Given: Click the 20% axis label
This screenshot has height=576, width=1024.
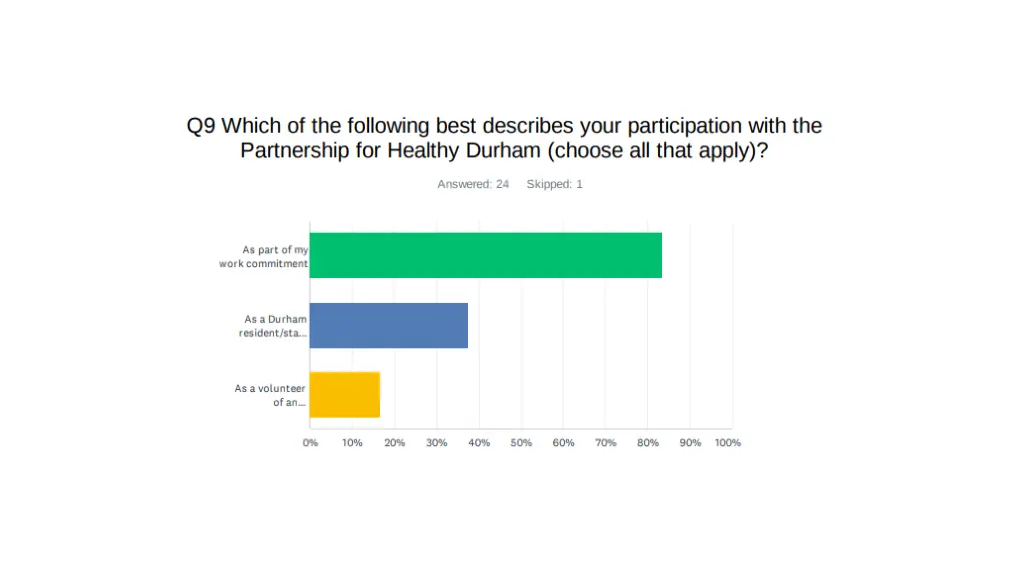Looking at the screenshot, I should pyautogui.click(x=394, y=443).
